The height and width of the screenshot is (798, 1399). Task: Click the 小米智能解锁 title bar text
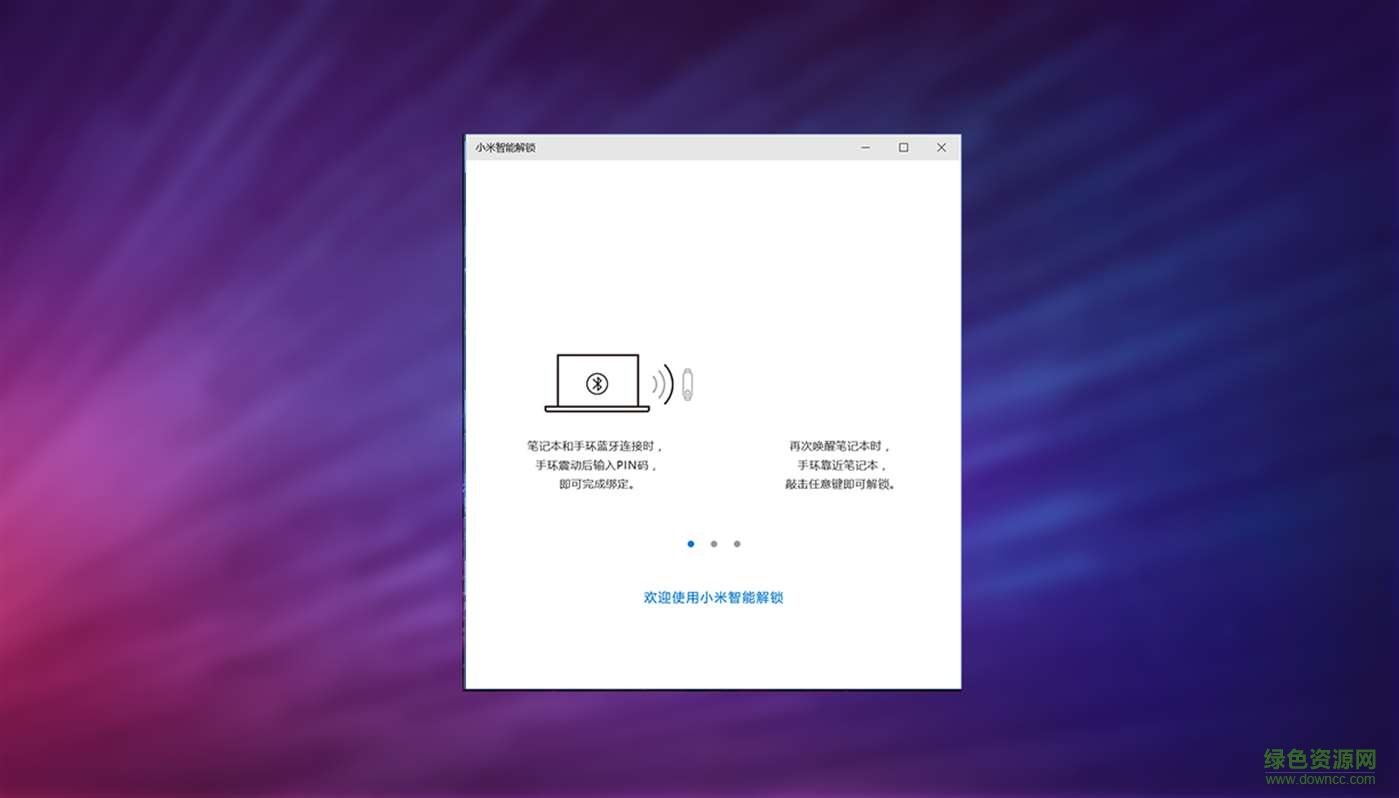(506, 147)
